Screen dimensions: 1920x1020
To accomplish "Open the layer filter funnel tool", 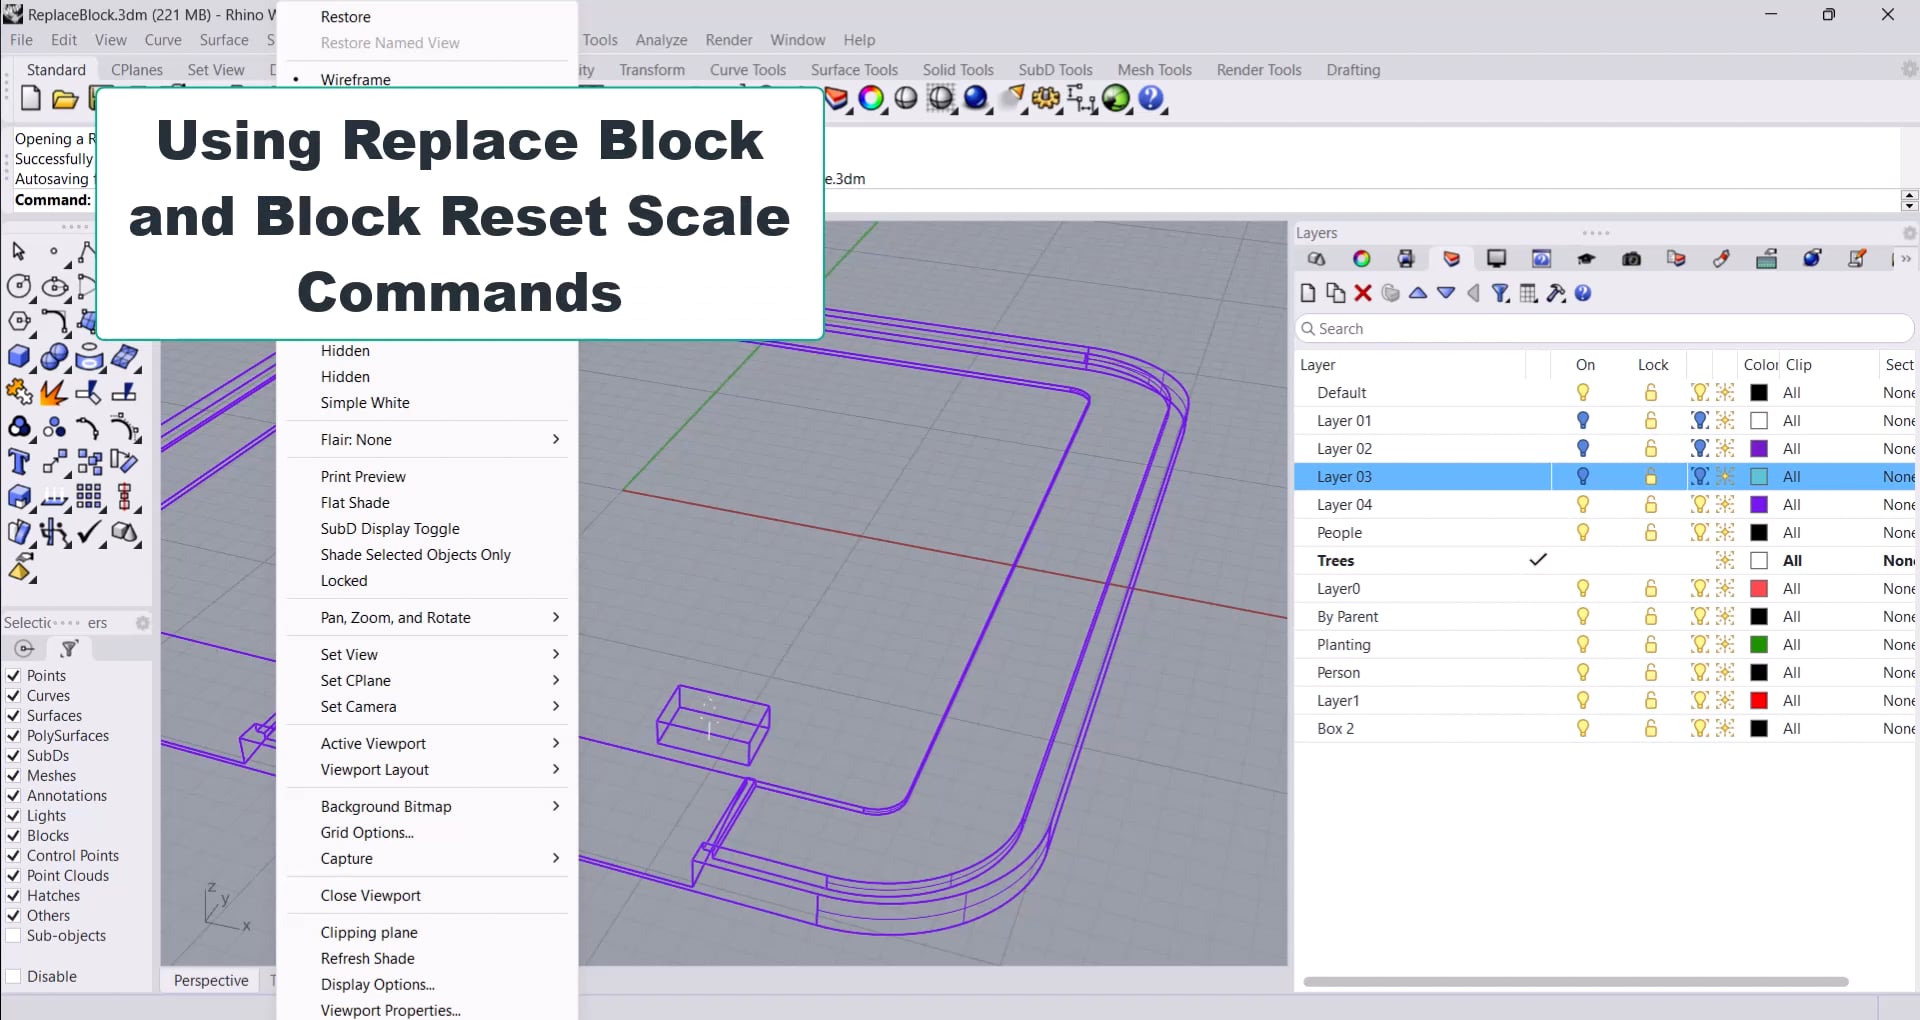I will pyautogui.click(x=1500, y=293).
